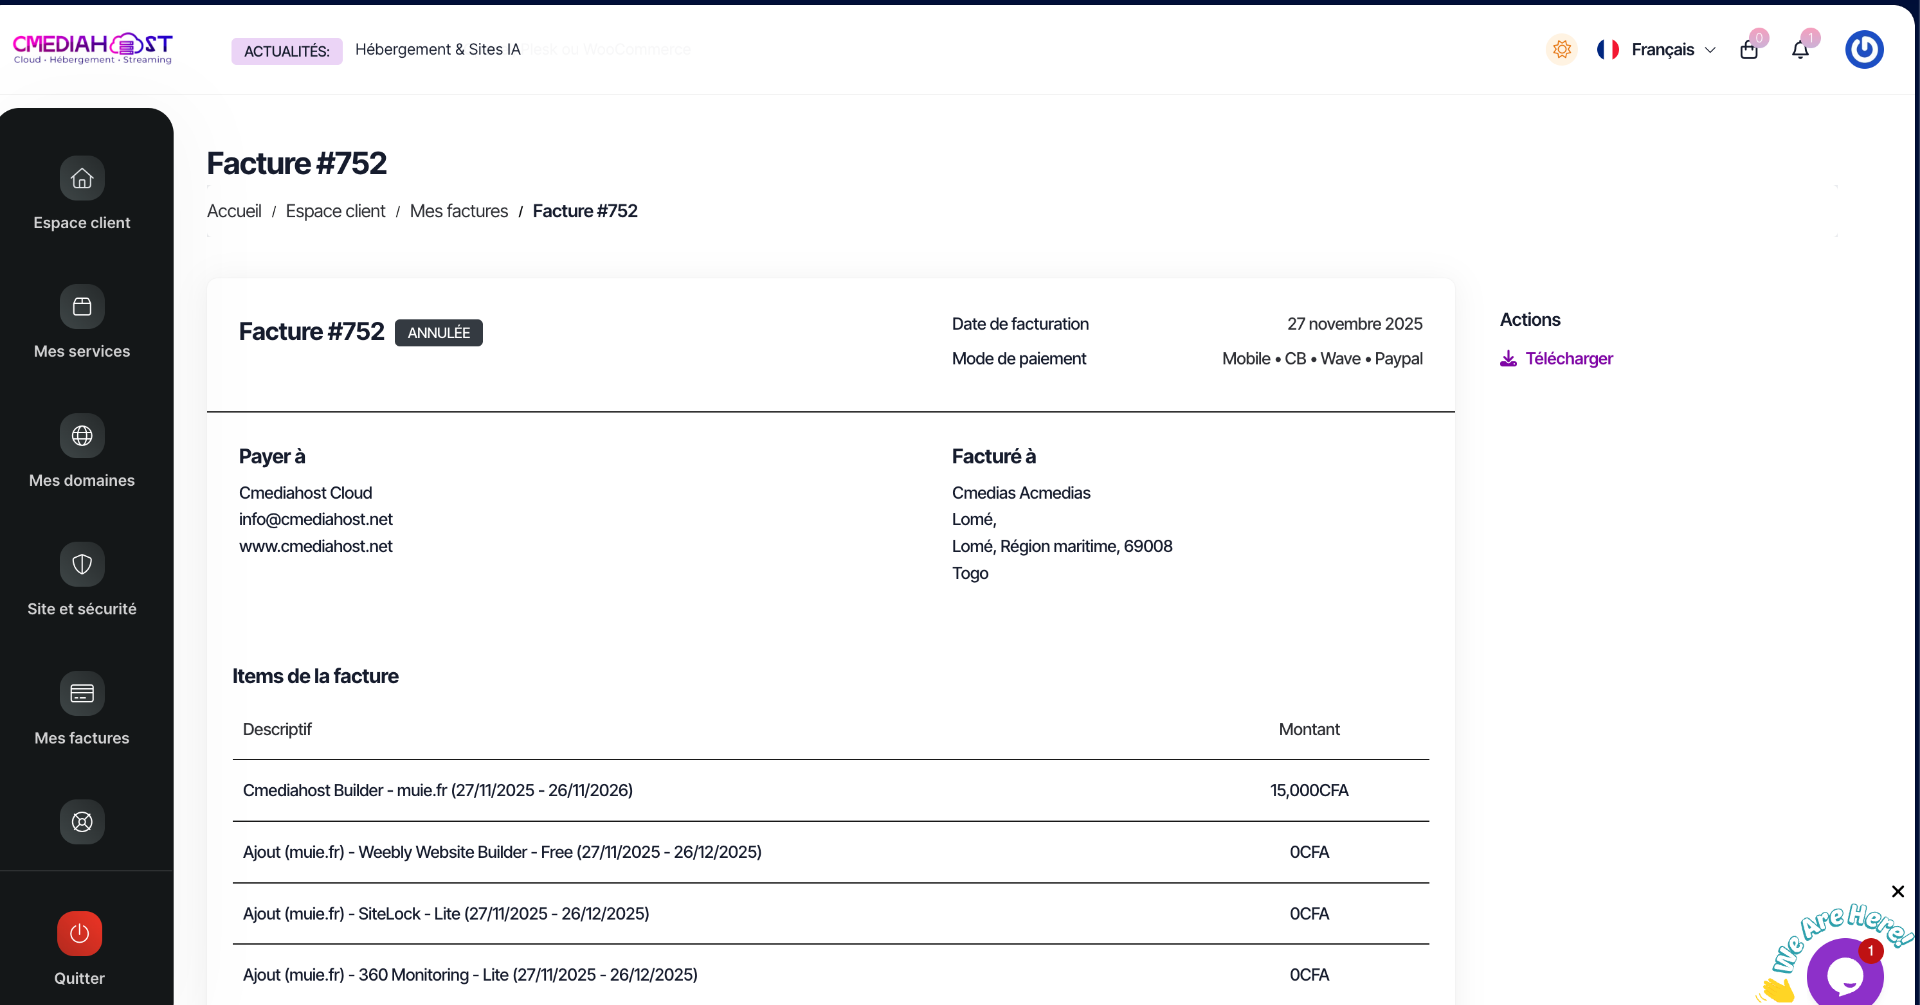Close the We Are Here chat prompt
Image resolution: width=1920 pixels, height=1005 pixels.
coord(1898,891)
